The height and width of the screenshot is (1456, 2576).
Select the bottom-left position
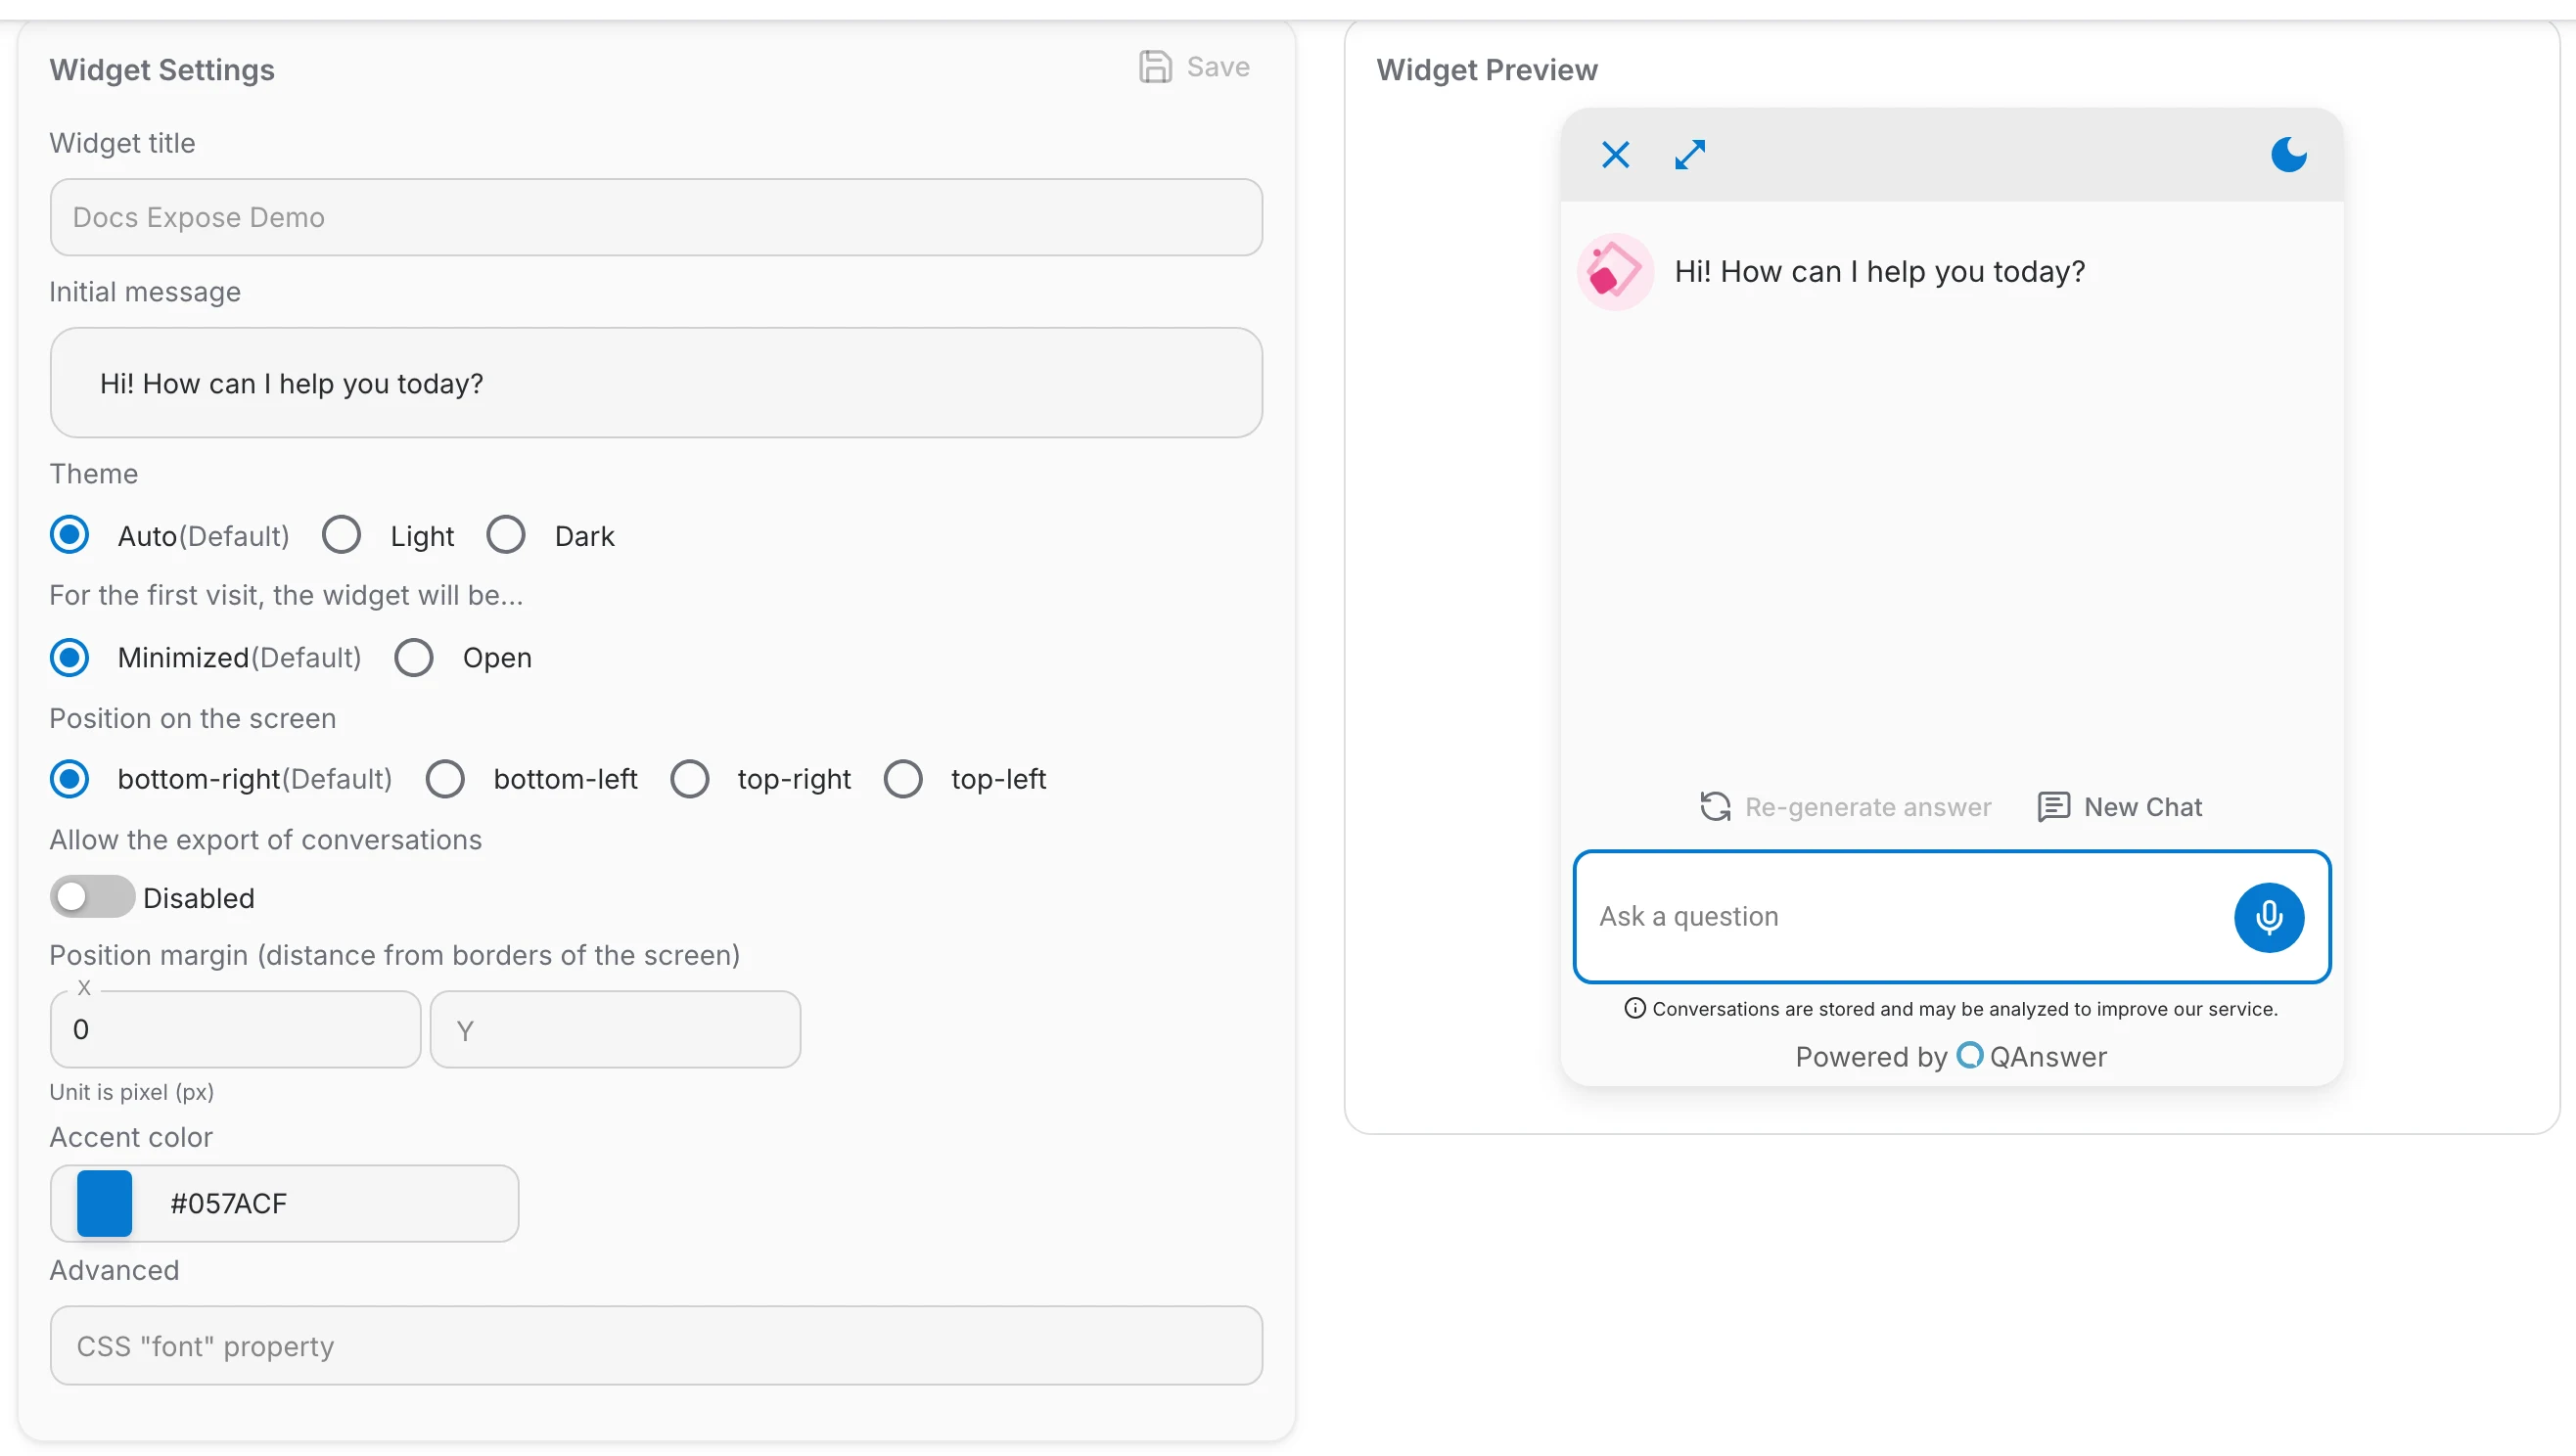click(x=445, y=779)
